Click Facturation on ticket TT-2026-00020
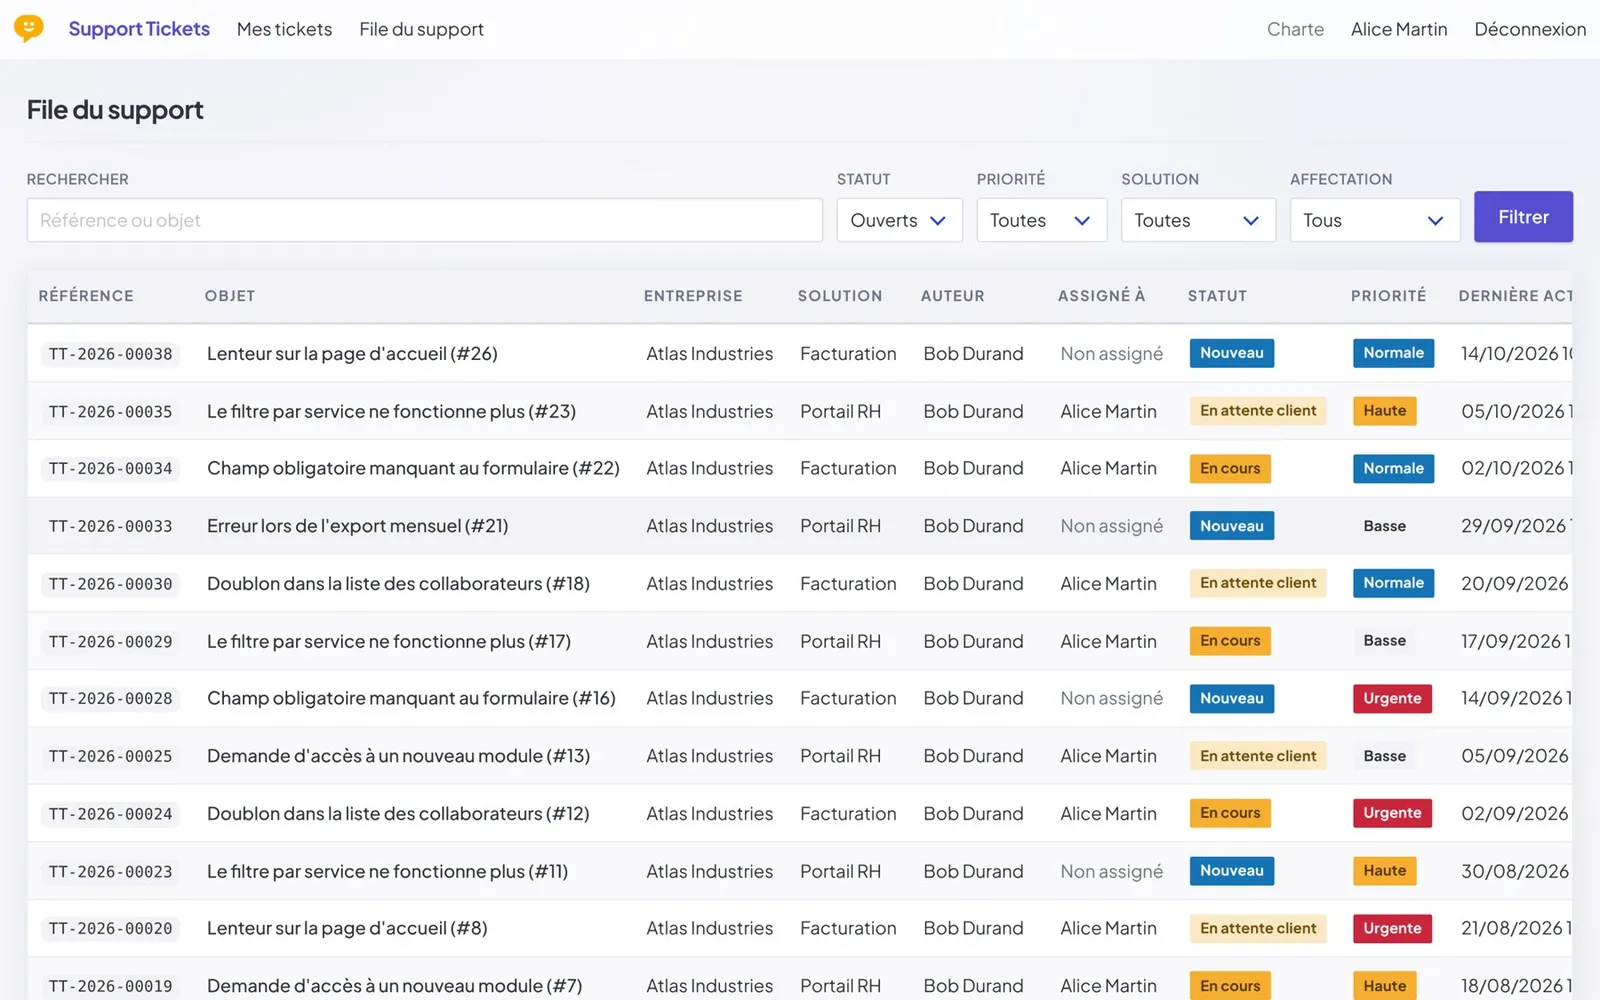 click(x=848, y=929)
